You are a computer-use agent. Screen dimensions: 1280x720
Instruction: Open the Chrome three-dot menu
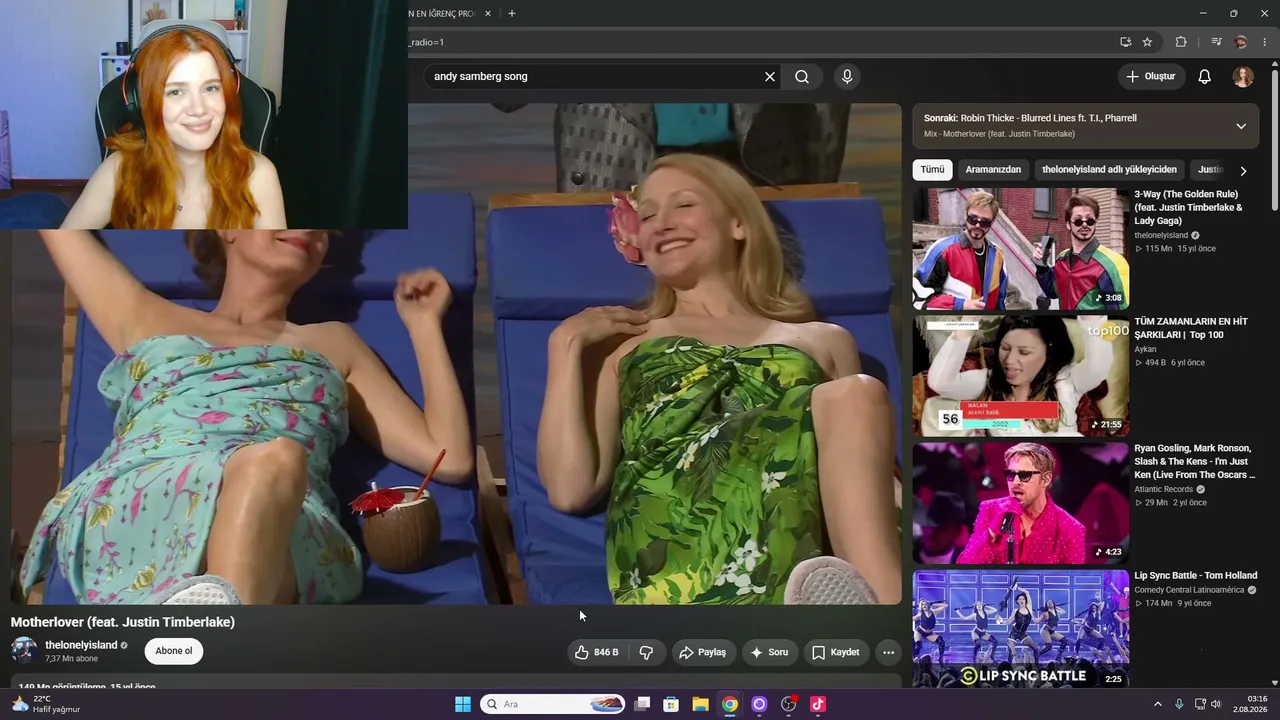pos(1265,42)
